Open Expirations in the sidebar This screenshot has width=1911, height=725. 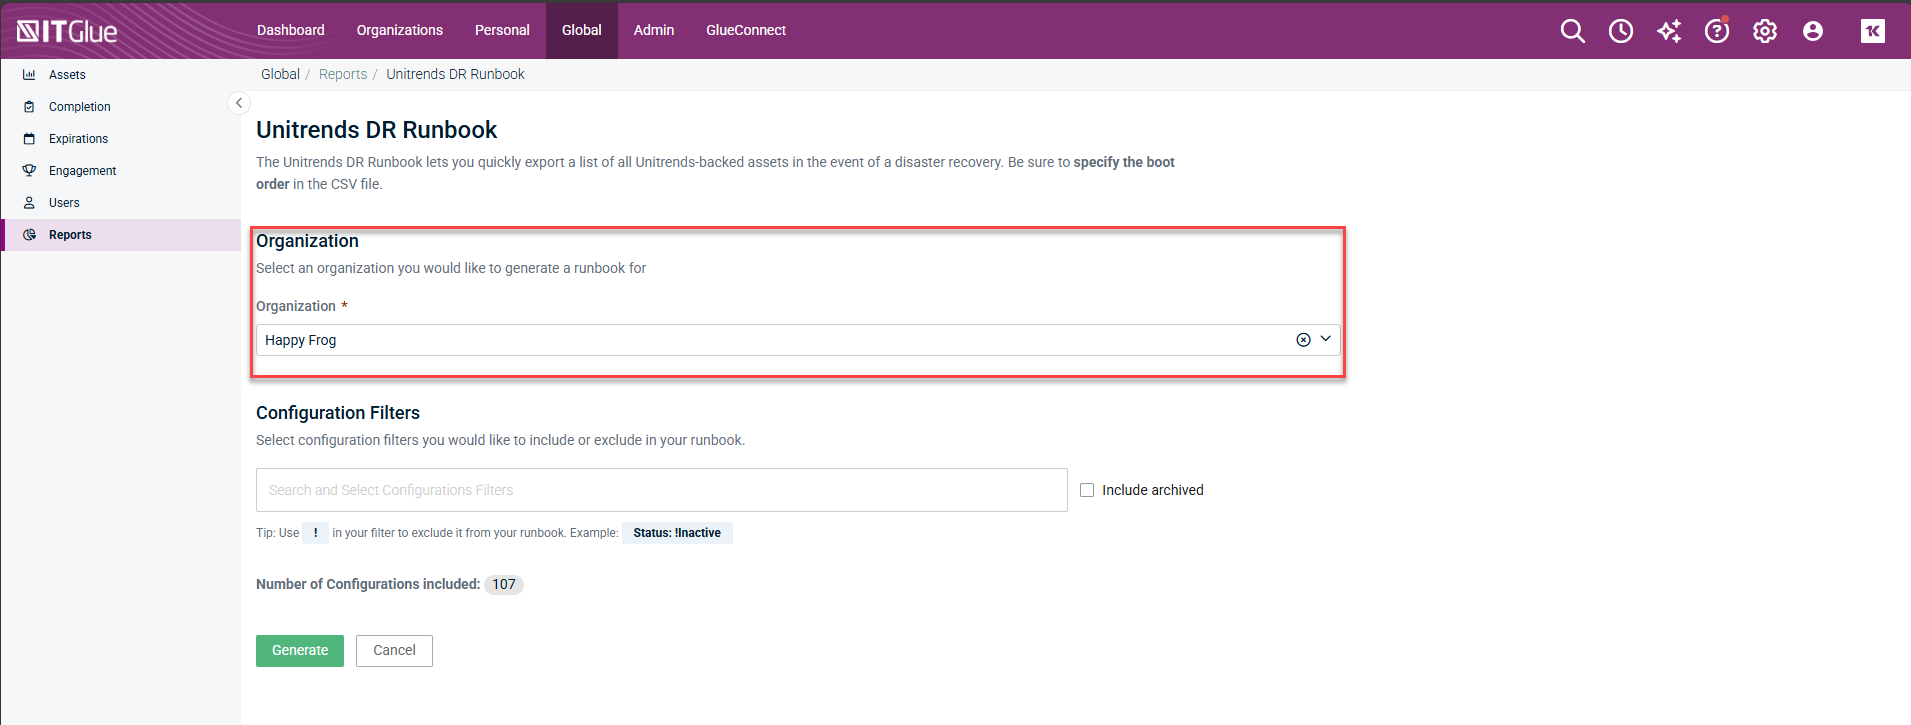click(78, 139)
